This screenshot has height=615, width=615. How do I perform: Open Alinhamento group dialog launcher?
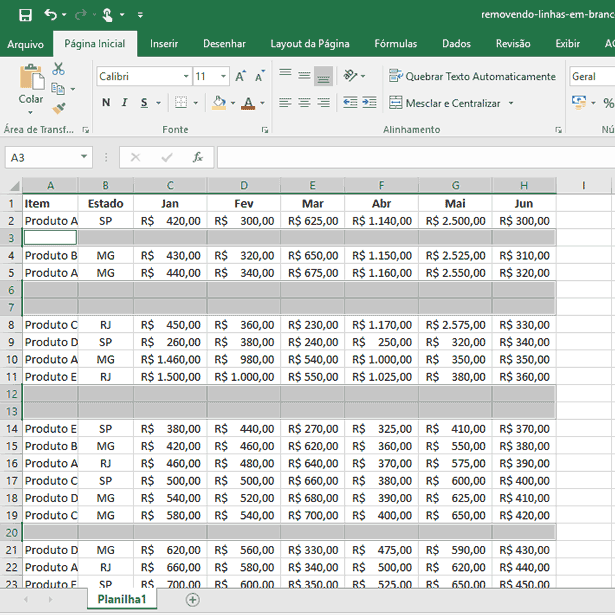pos(559,130)
